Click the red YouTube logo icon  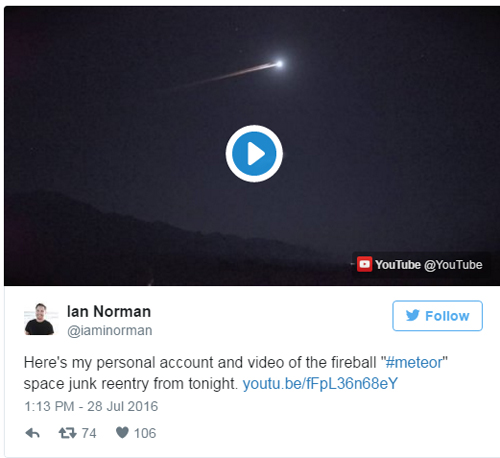(364, 264)
